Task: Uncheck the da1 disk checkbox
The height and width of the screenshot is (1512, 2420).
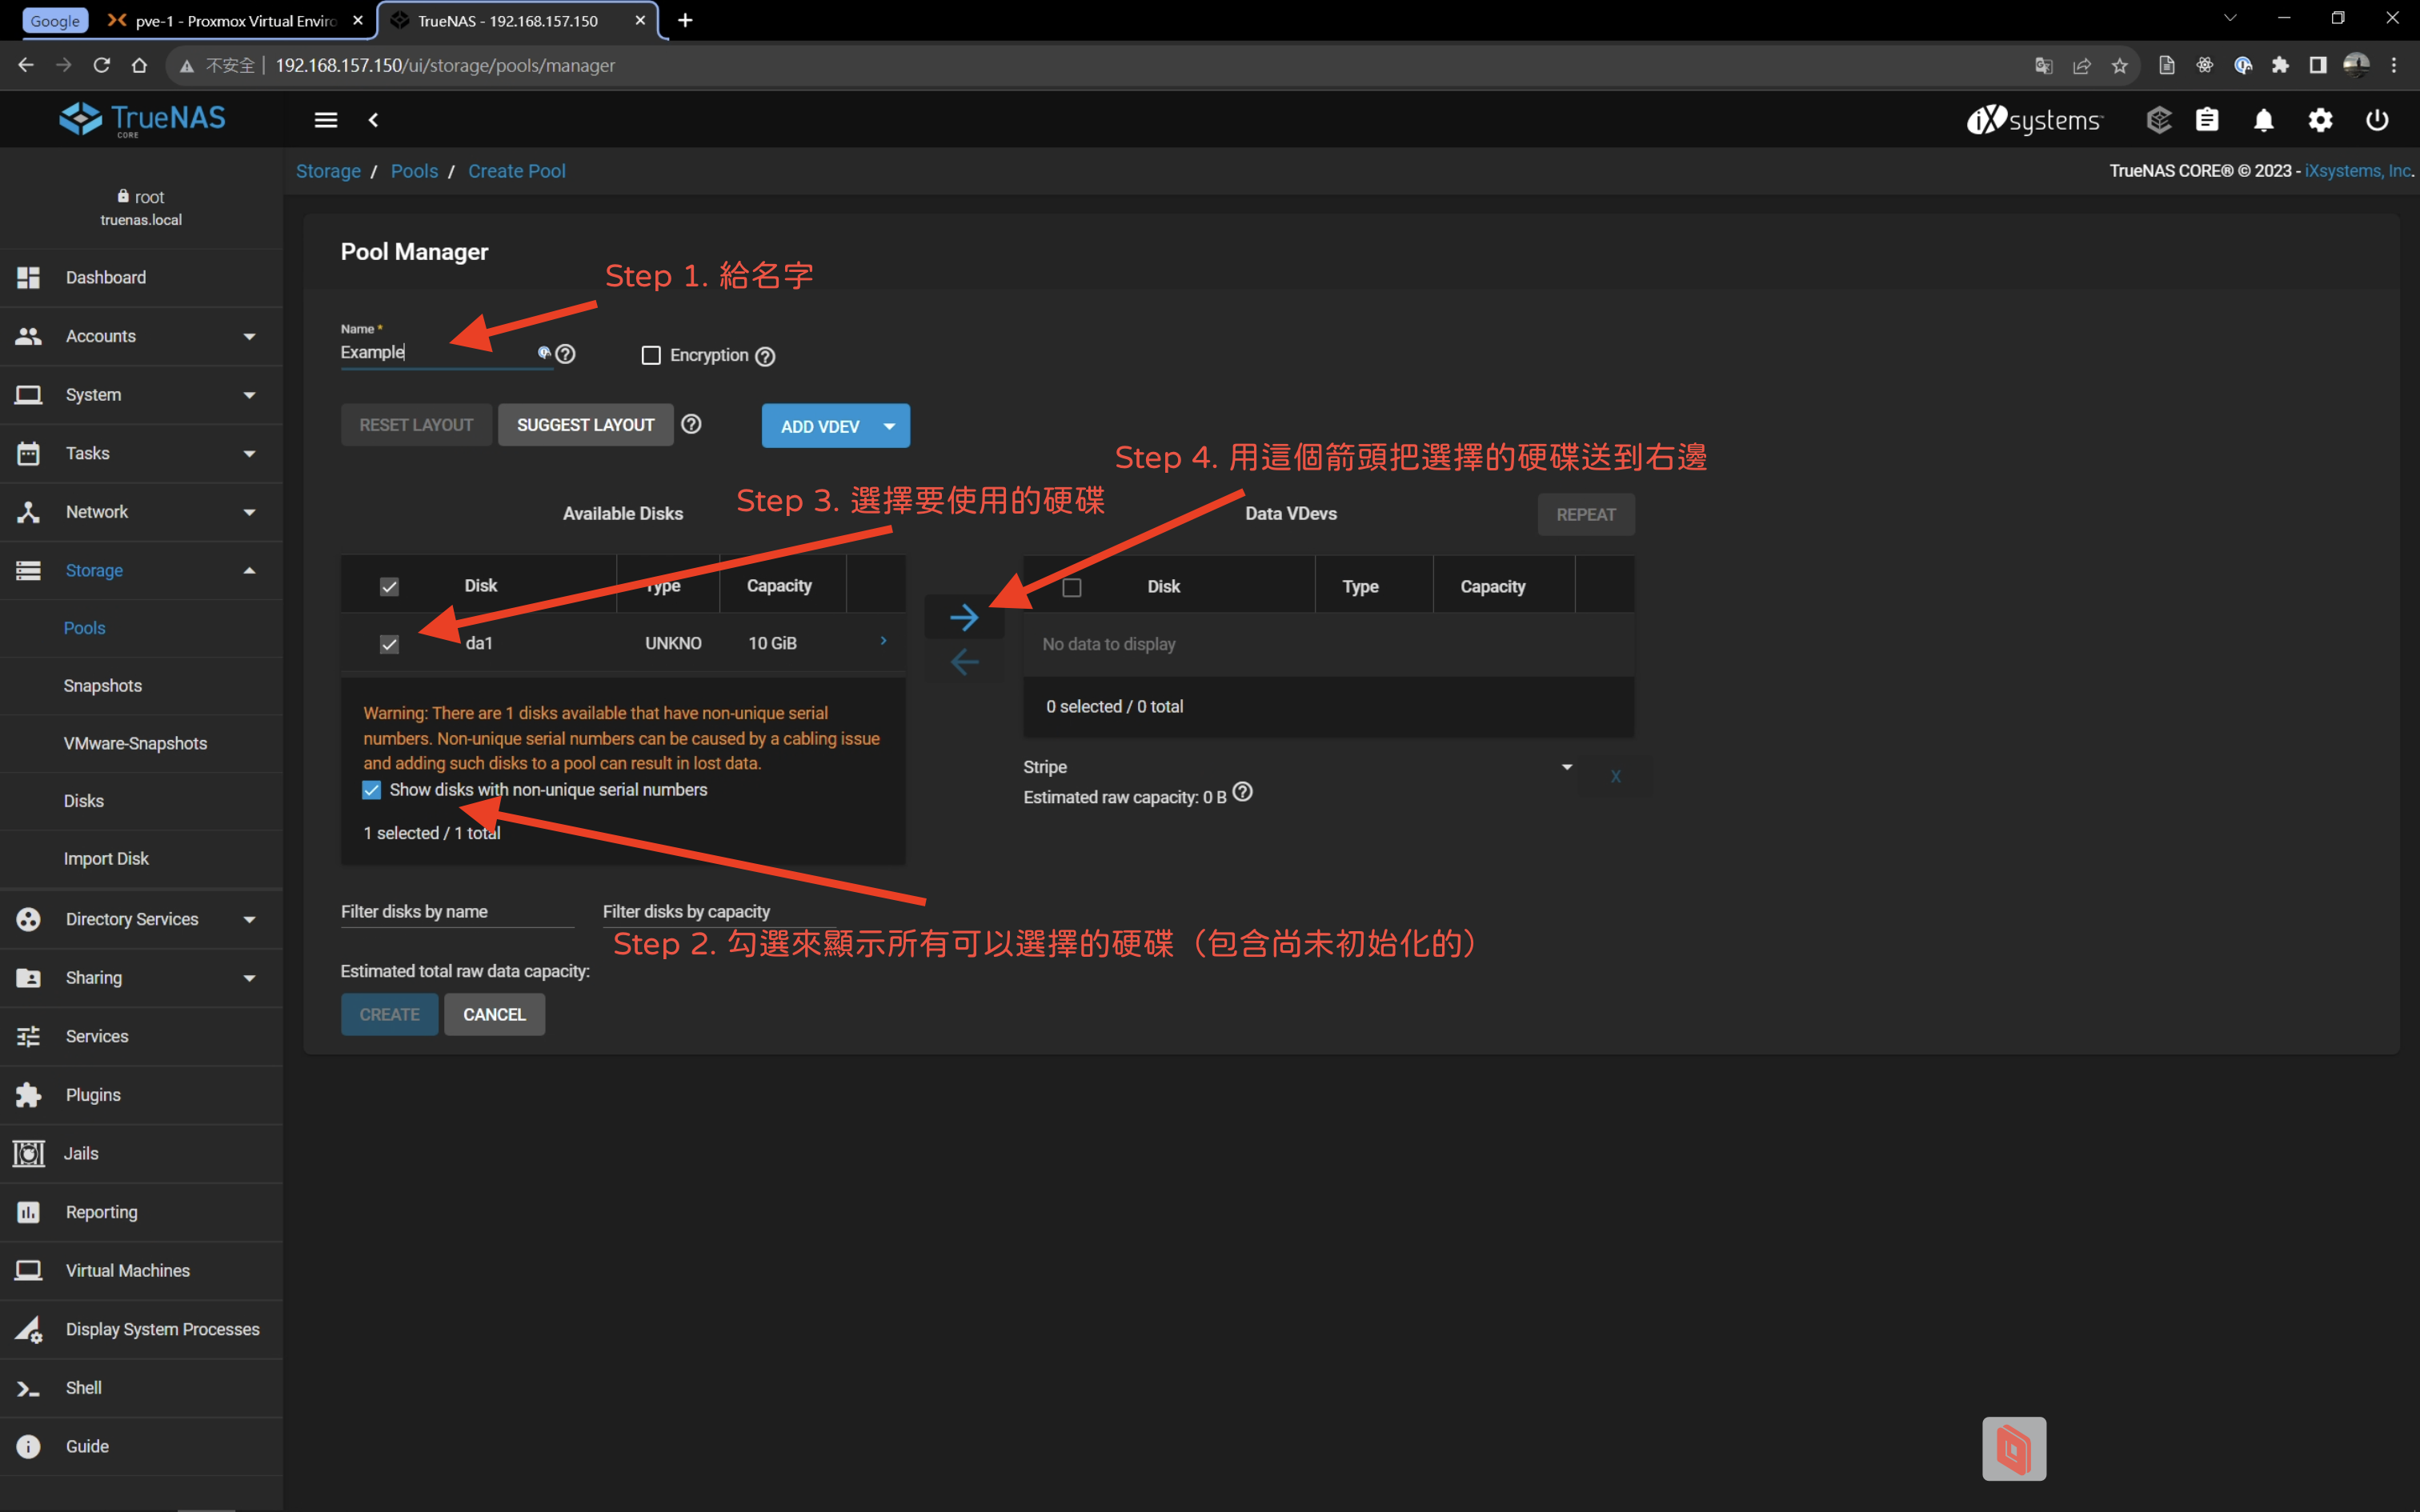Action: pos(389,644)
